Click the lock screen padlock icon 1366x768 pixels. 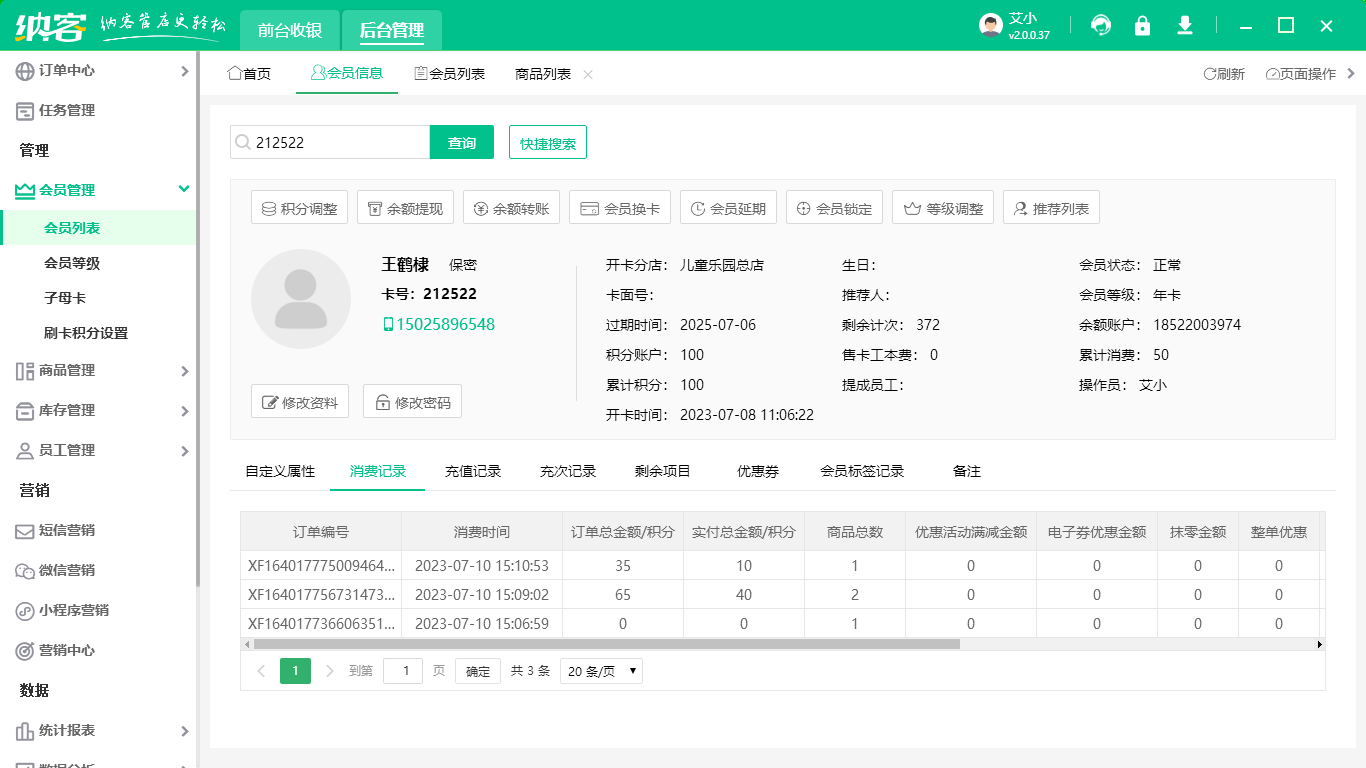[1142, 26]
